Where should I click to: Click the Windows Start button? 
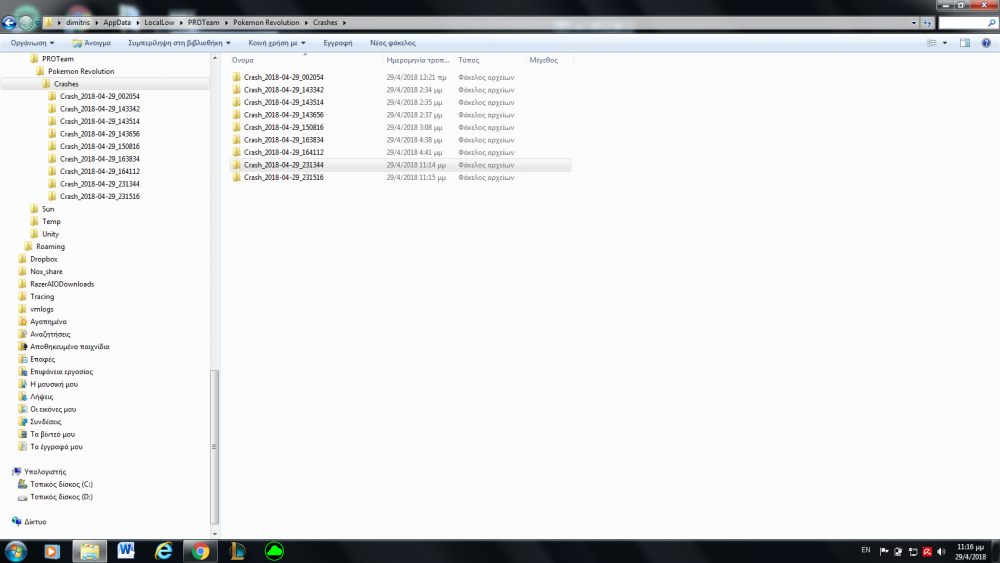(17, 551)
